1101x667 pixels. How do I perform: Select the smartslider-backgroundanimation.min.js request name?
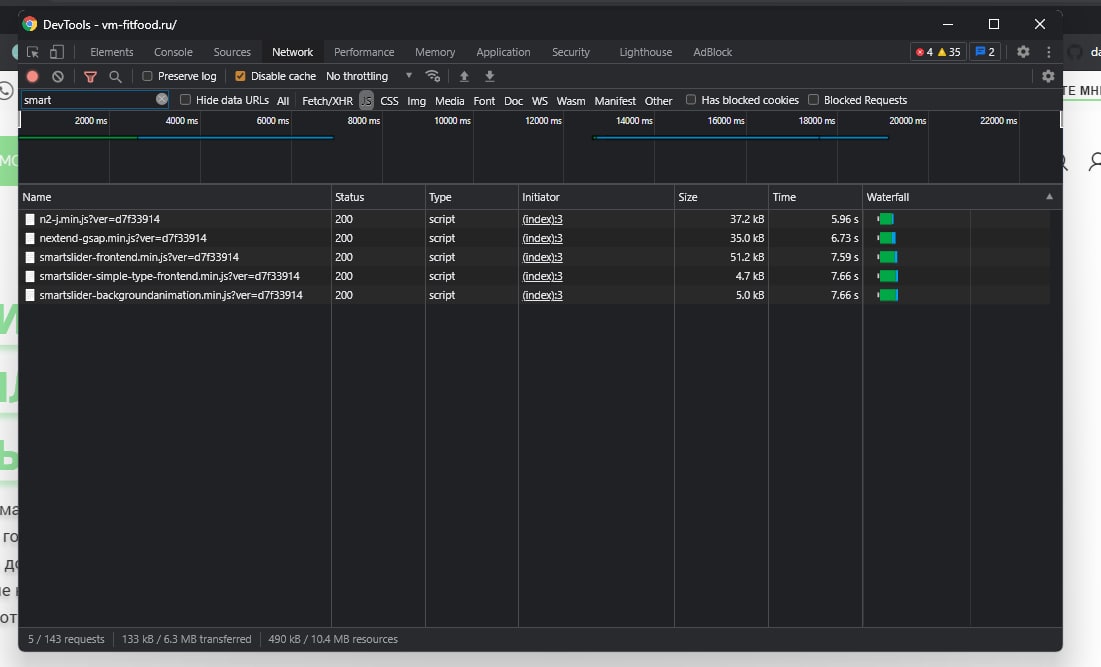(x=171, y=295)
